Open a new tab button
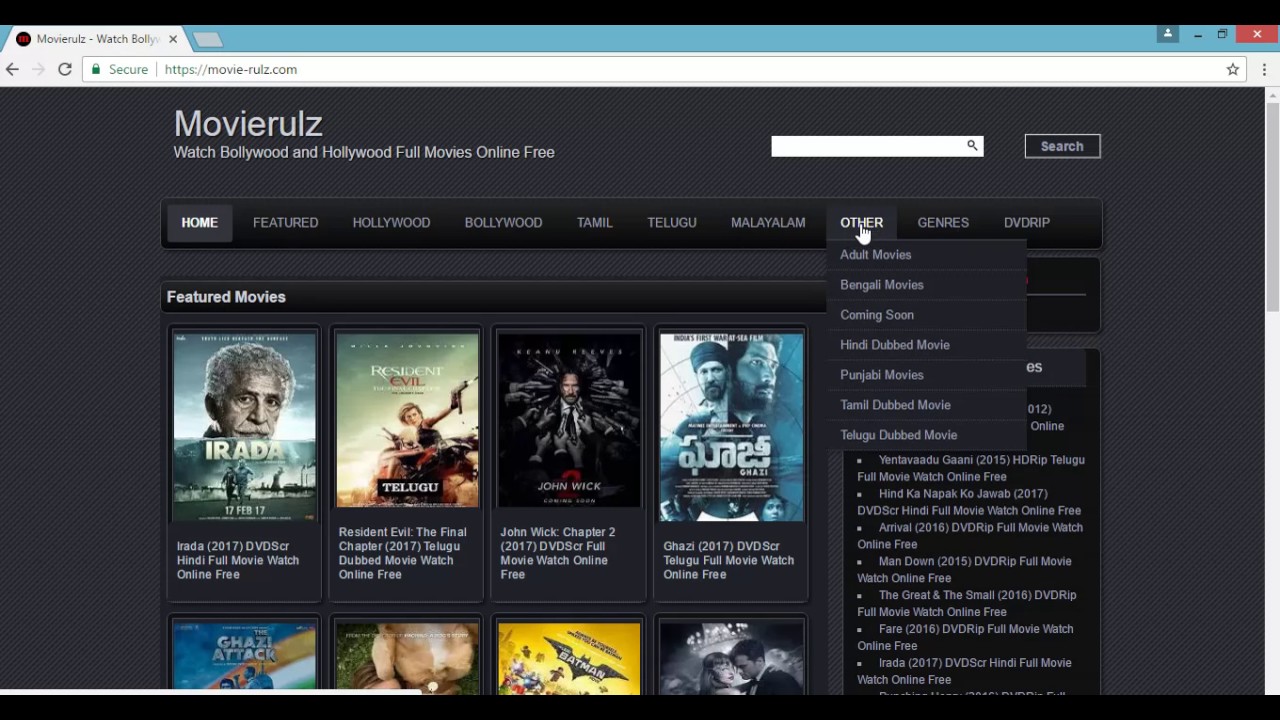 pos(208,39)
